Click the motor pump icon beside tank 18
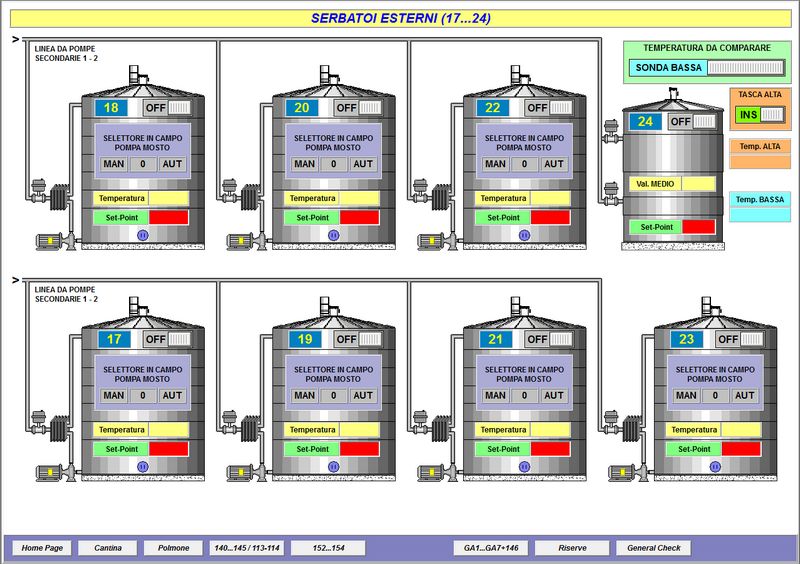 50,241
